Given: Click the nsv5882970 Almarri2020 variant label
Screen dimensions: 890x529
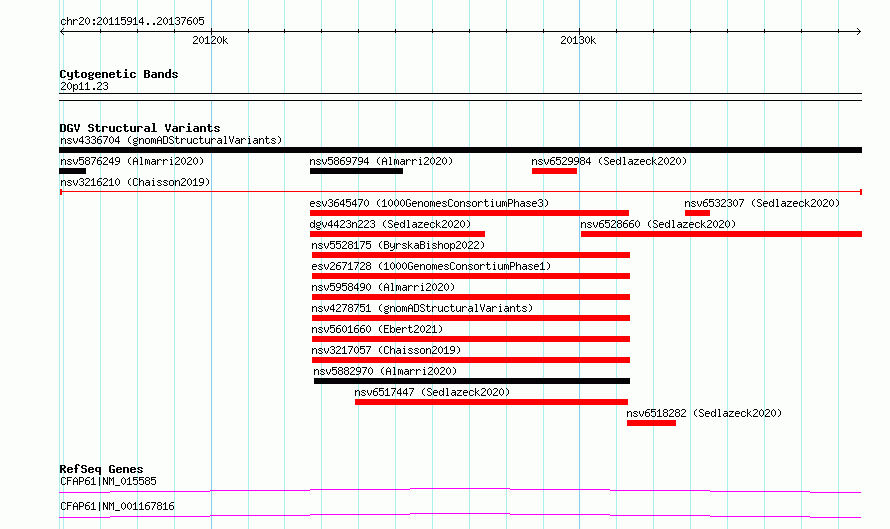Looking at the screenshot, I should coord(385,371).
